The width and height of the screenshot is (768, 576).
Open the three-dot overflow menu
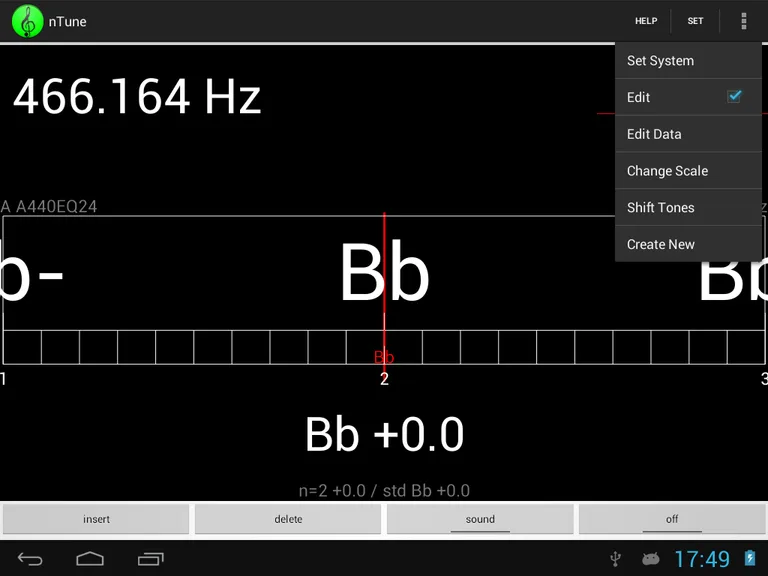click(744, 21)
